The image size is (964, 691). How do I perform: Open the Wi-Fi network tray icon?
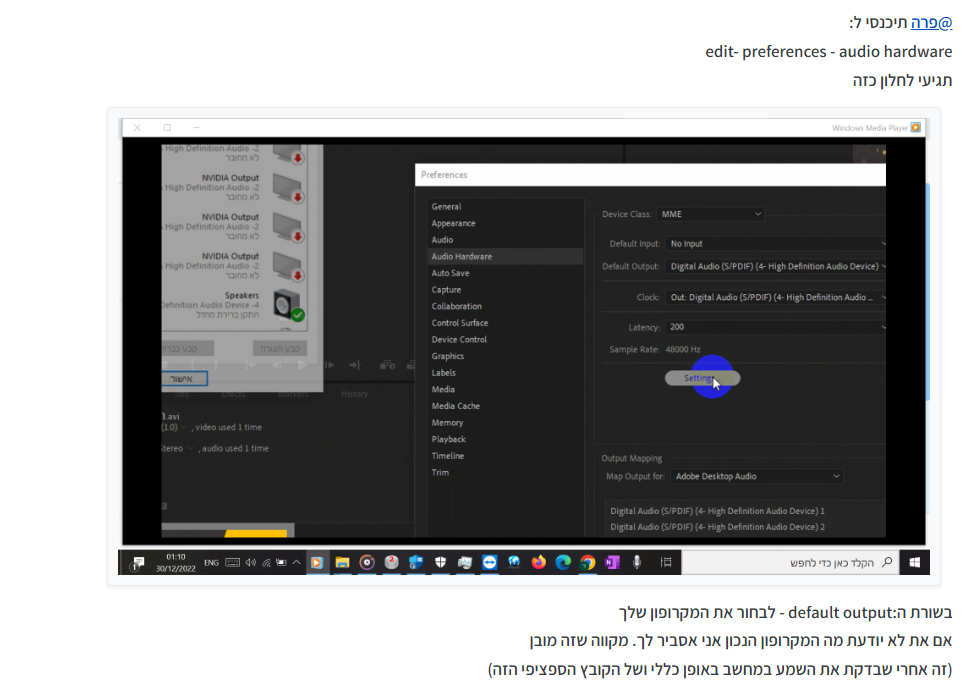[266, 562]
